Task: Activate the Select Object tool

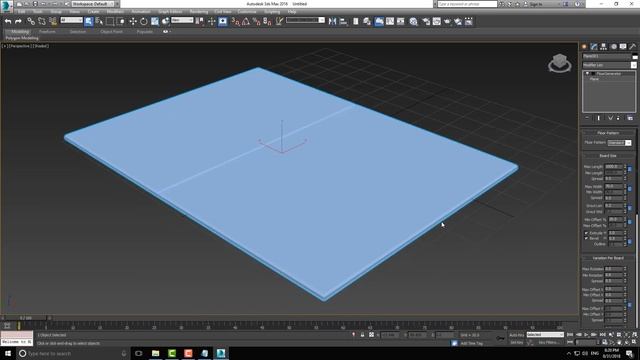Action: [x=89, y=21]
